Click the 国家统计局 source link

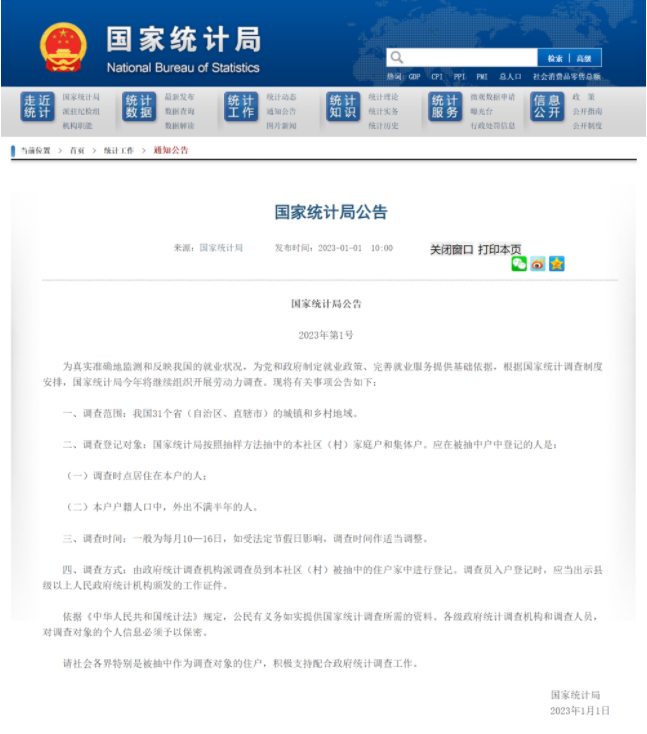coord(221,248)
